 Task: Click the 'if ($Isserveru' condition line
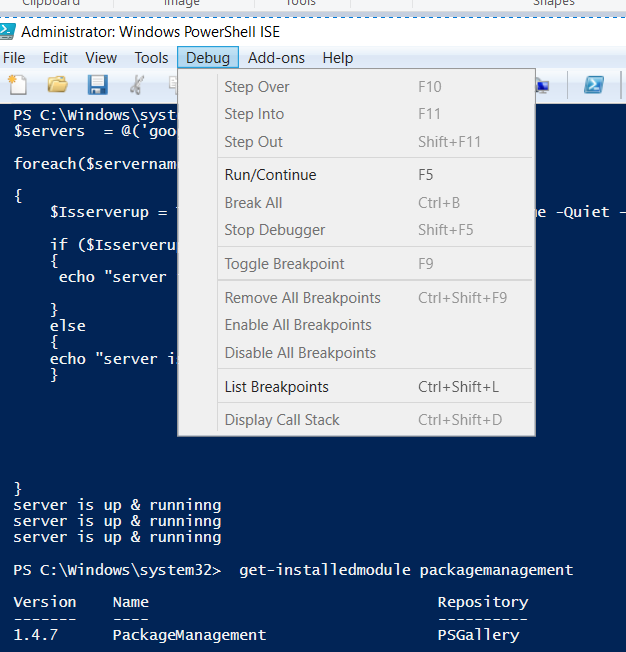pos(114,244)
